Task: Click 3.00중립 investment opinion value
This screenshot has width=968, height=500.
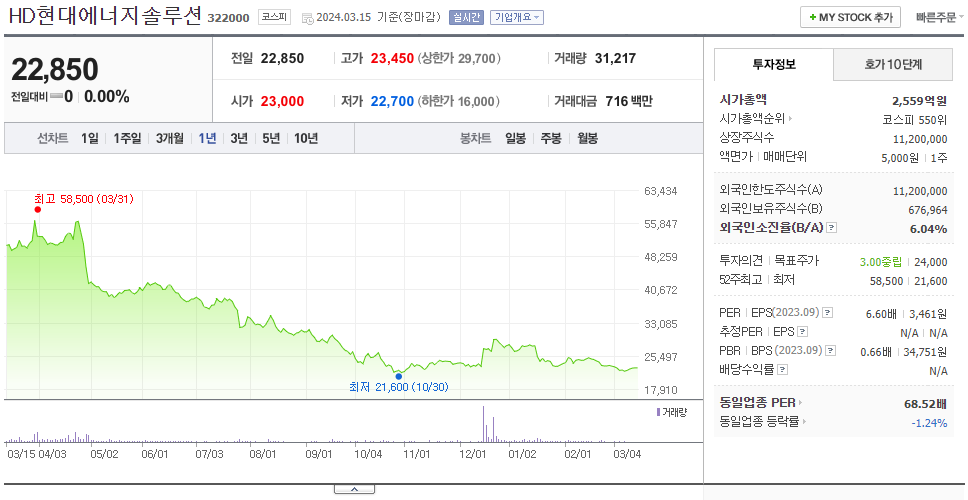Action: point(880,262)
